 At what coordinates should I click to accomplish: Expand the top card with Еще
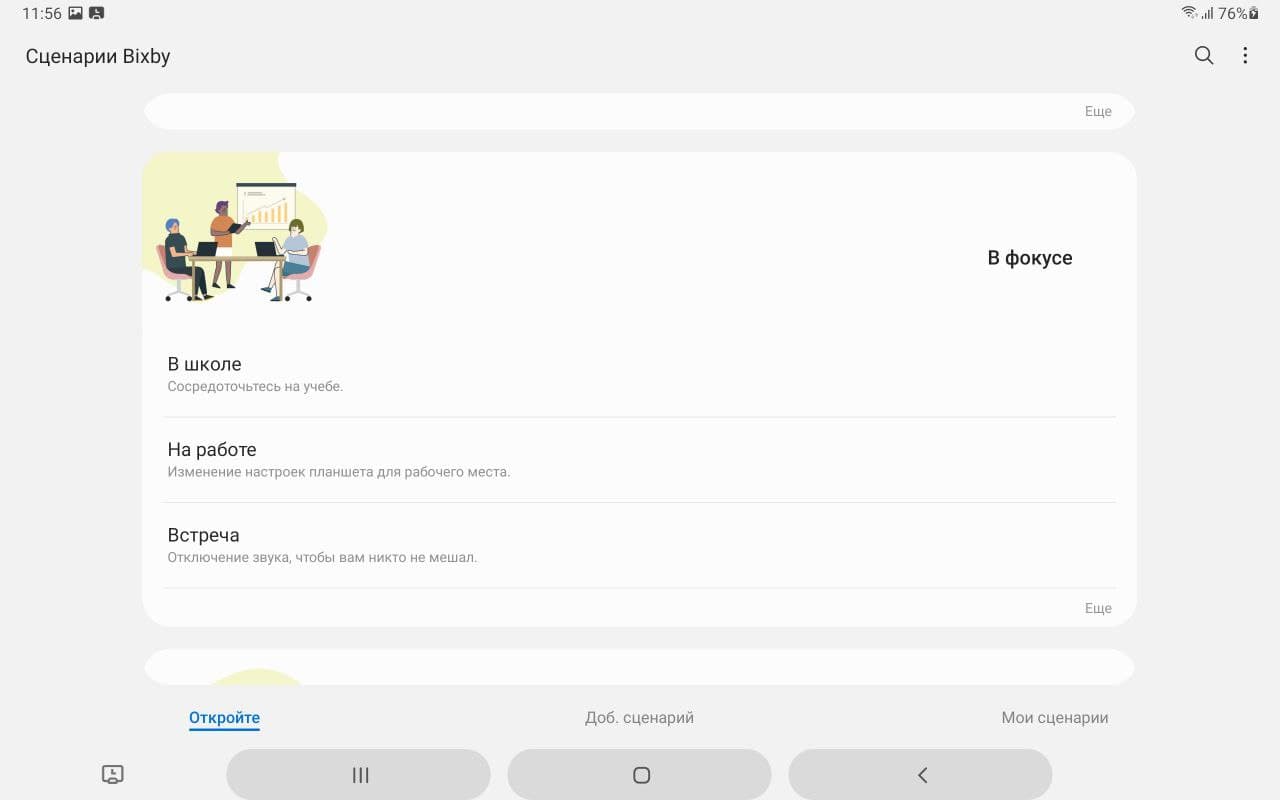(x=1098, y=111)
